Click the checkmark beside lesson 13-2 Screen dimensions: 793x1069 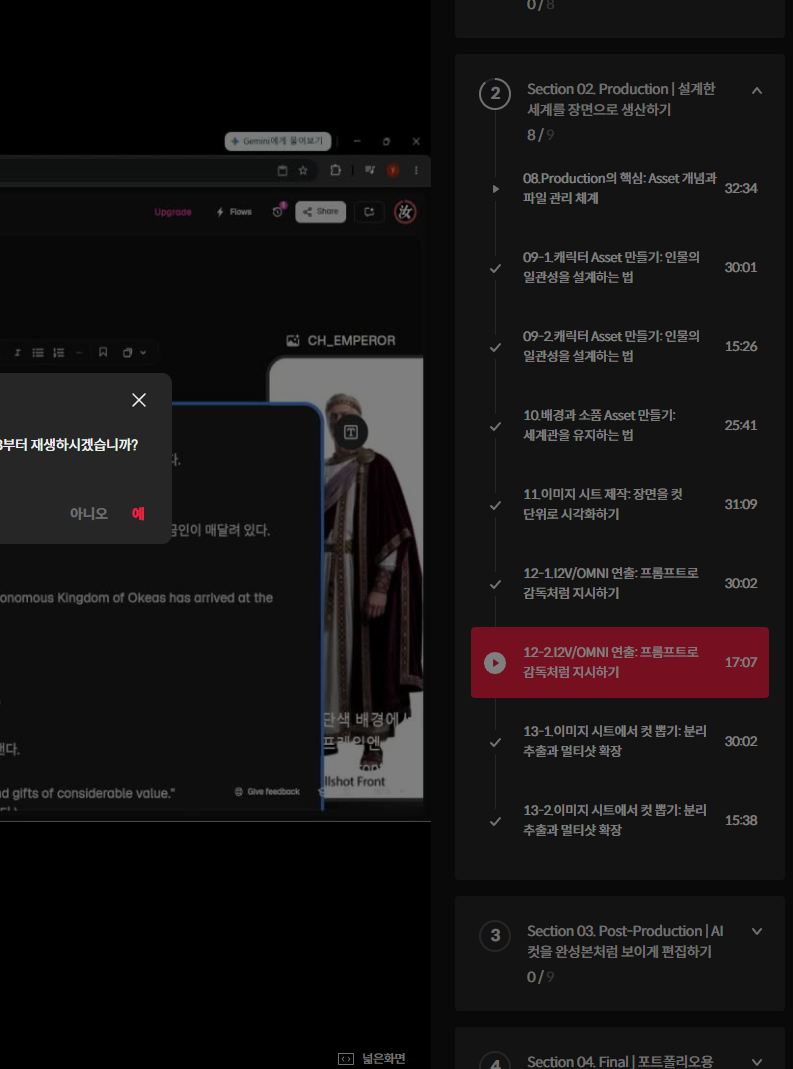tap(496, 822)
